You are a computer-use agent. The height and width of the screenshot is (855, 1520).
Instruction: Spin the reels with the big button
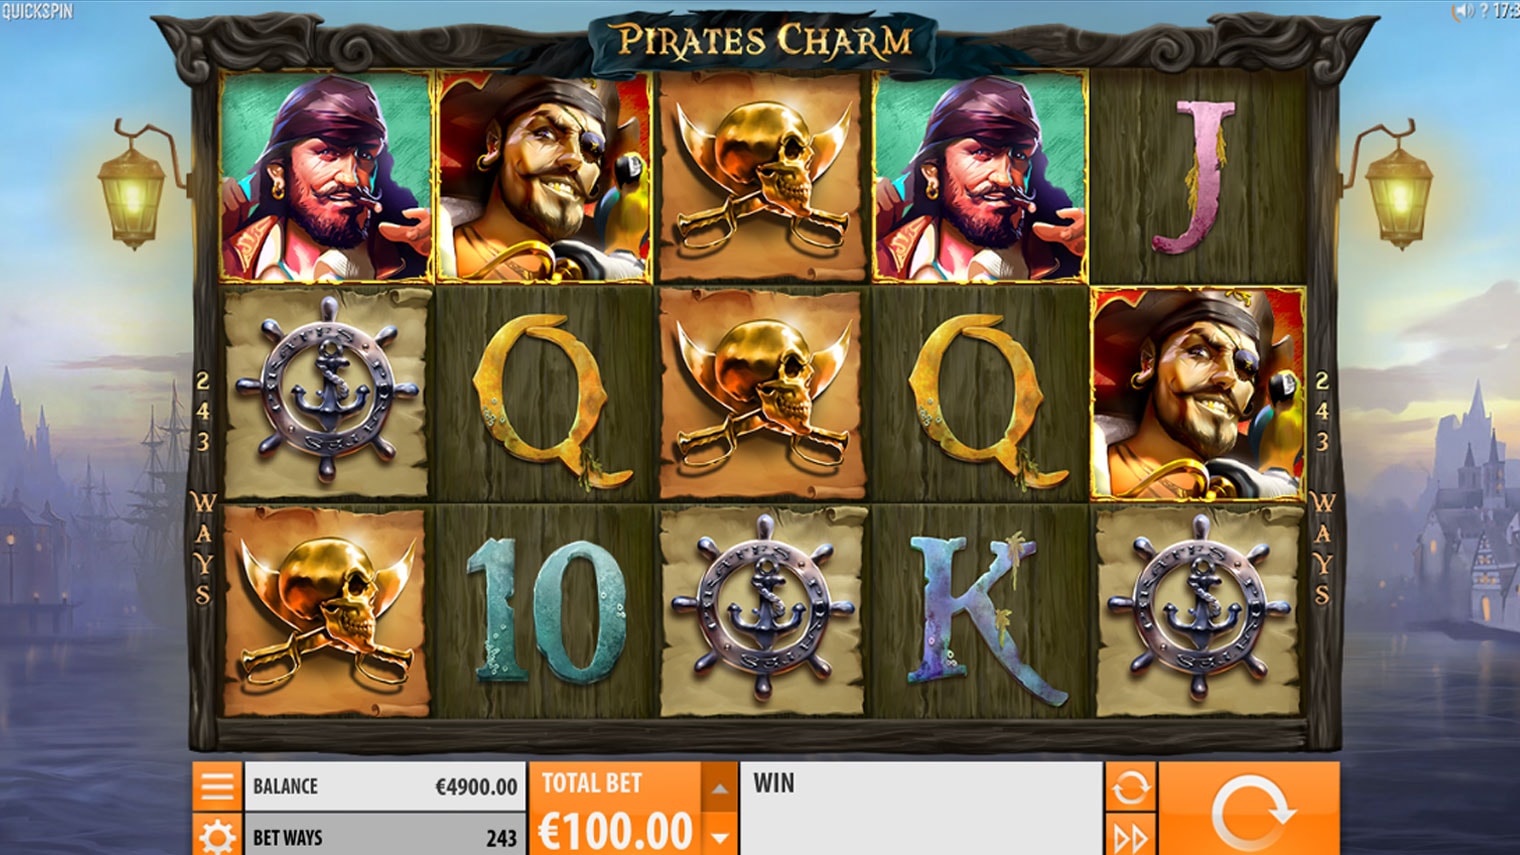tap(1250, 810)
